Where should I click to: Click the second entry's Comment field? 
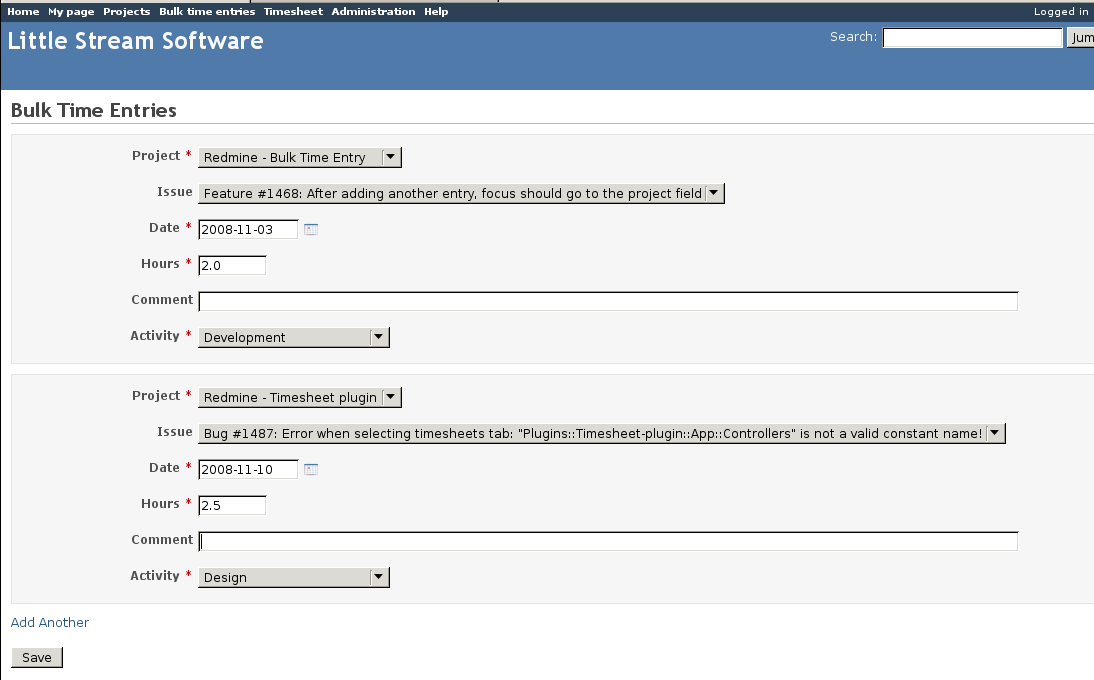(x=608, y=541)
